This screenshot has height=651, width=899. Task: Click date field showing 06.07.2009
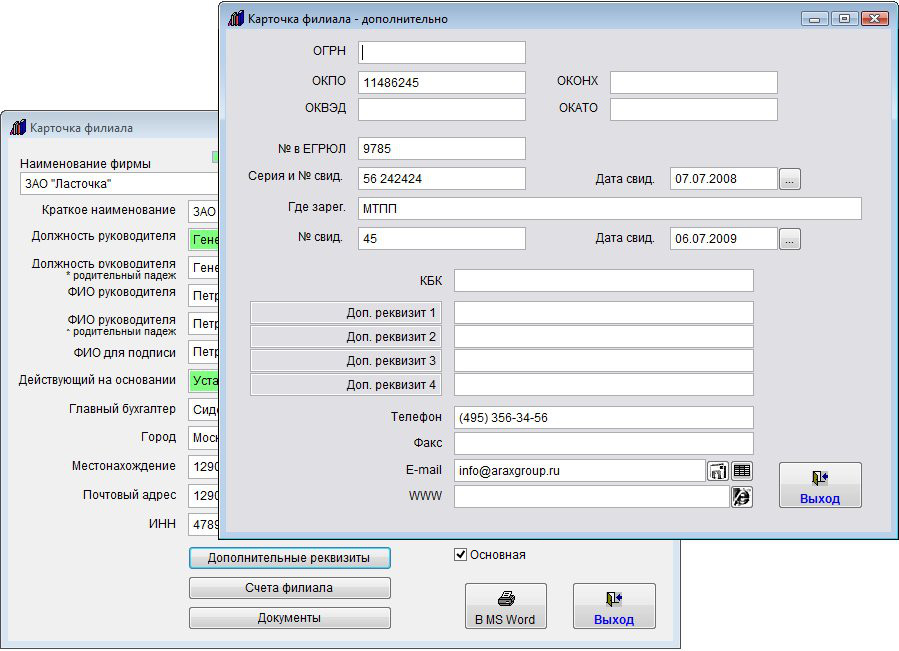(x=724, y=239)
